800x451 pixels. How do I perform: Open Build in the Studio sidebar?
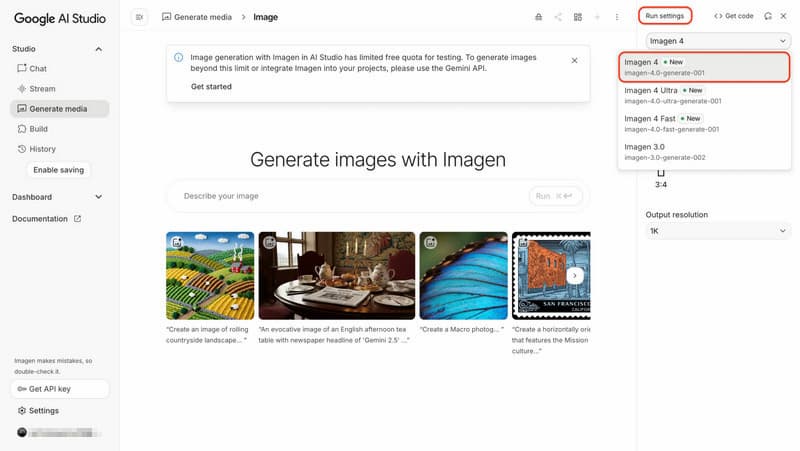pos(60,129)
